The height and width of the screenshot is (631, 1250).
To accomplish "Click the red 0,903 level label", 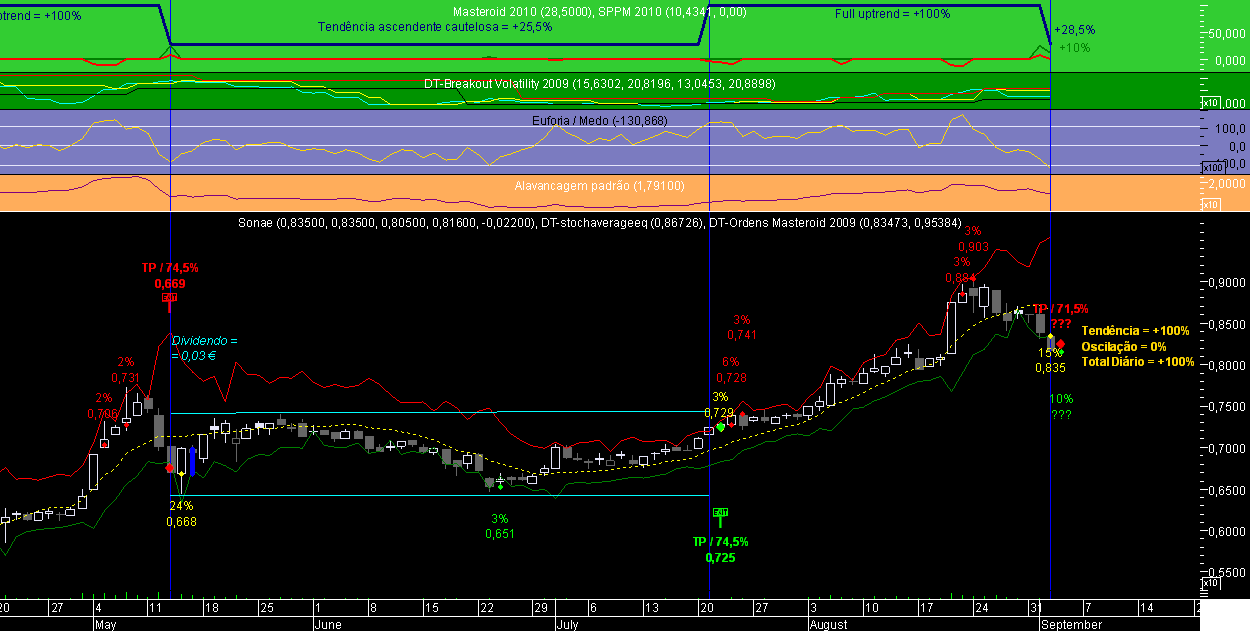I will pyautogui.click(x=973, y=246).
